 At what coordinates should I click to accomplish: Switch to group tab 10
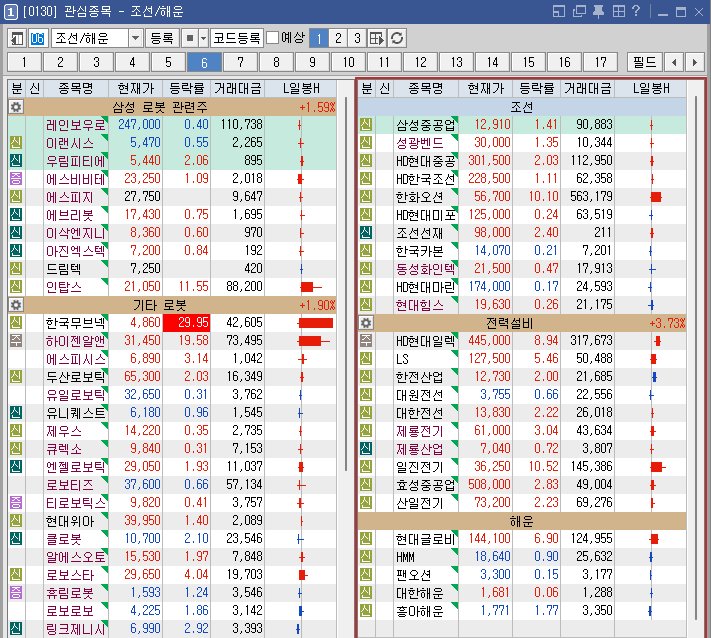[x=348, y=62]
